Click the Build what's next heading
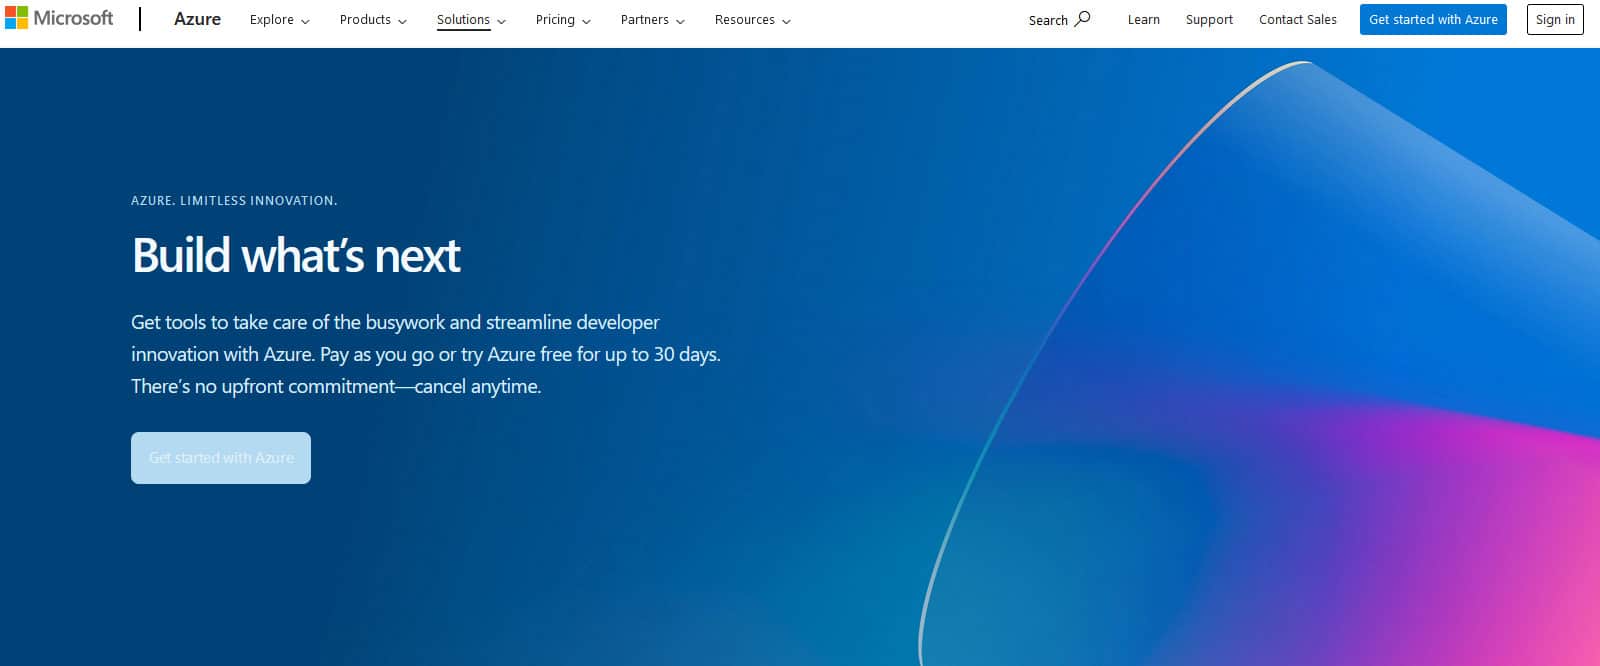This screenshot has height=666, width=1600. pos(296,255)
